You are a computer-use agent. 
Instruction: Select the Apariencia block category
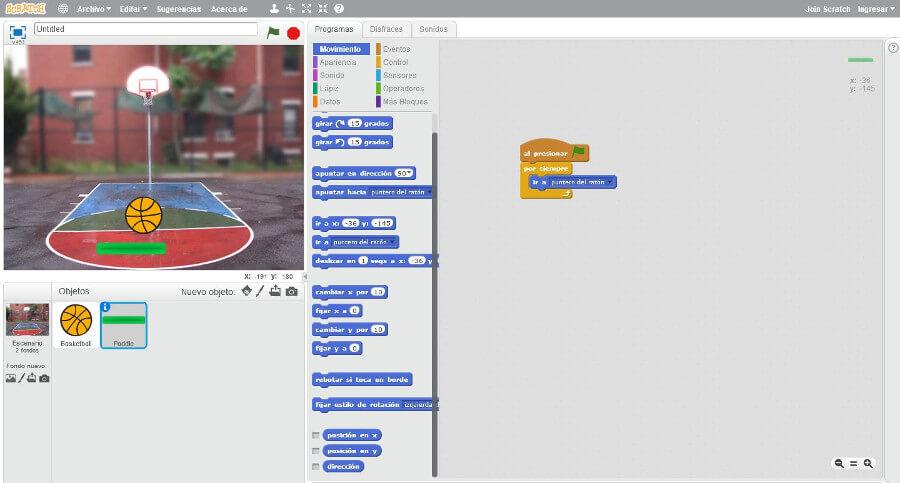[x=338, y=62]
